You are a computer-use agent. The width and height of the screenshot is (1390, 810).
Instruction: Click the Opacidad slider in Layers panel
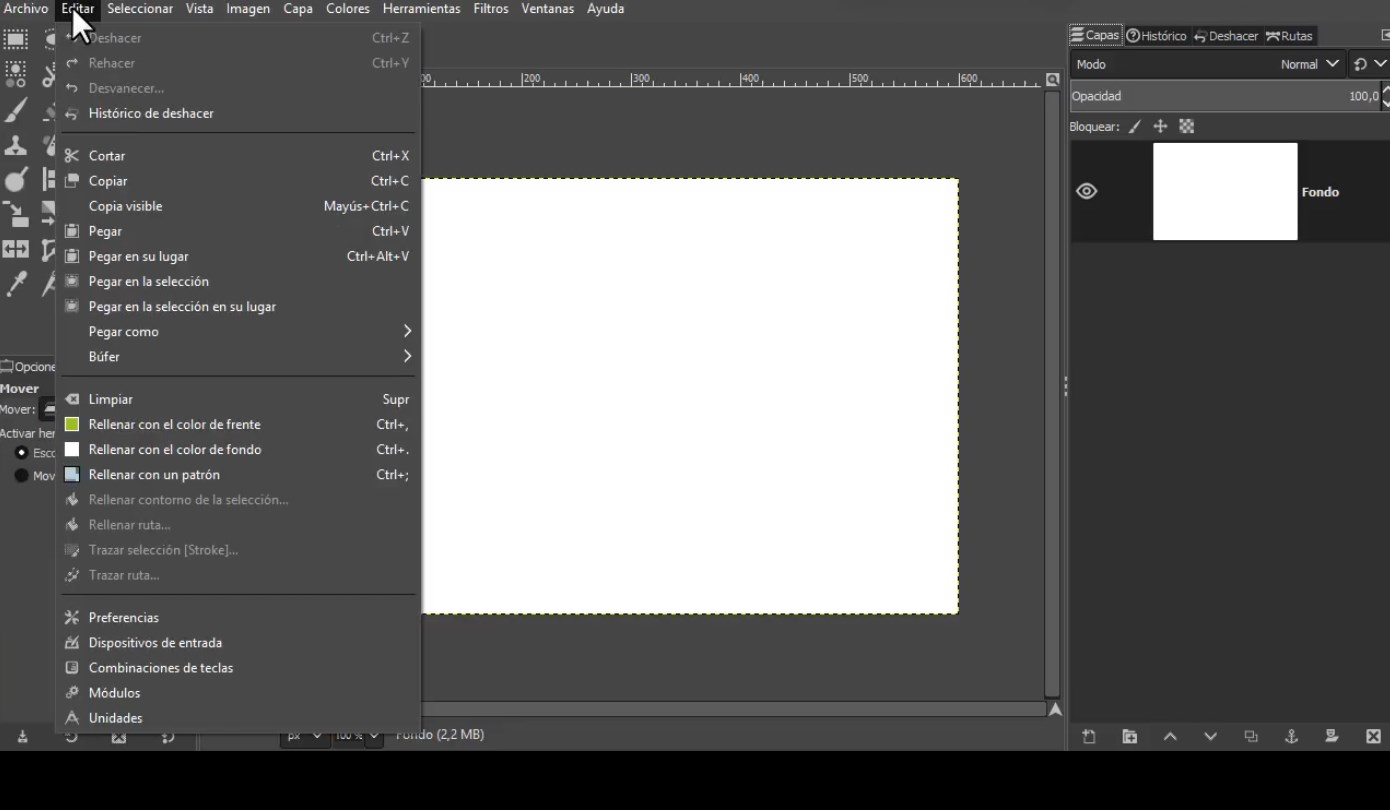point(1225,96)
